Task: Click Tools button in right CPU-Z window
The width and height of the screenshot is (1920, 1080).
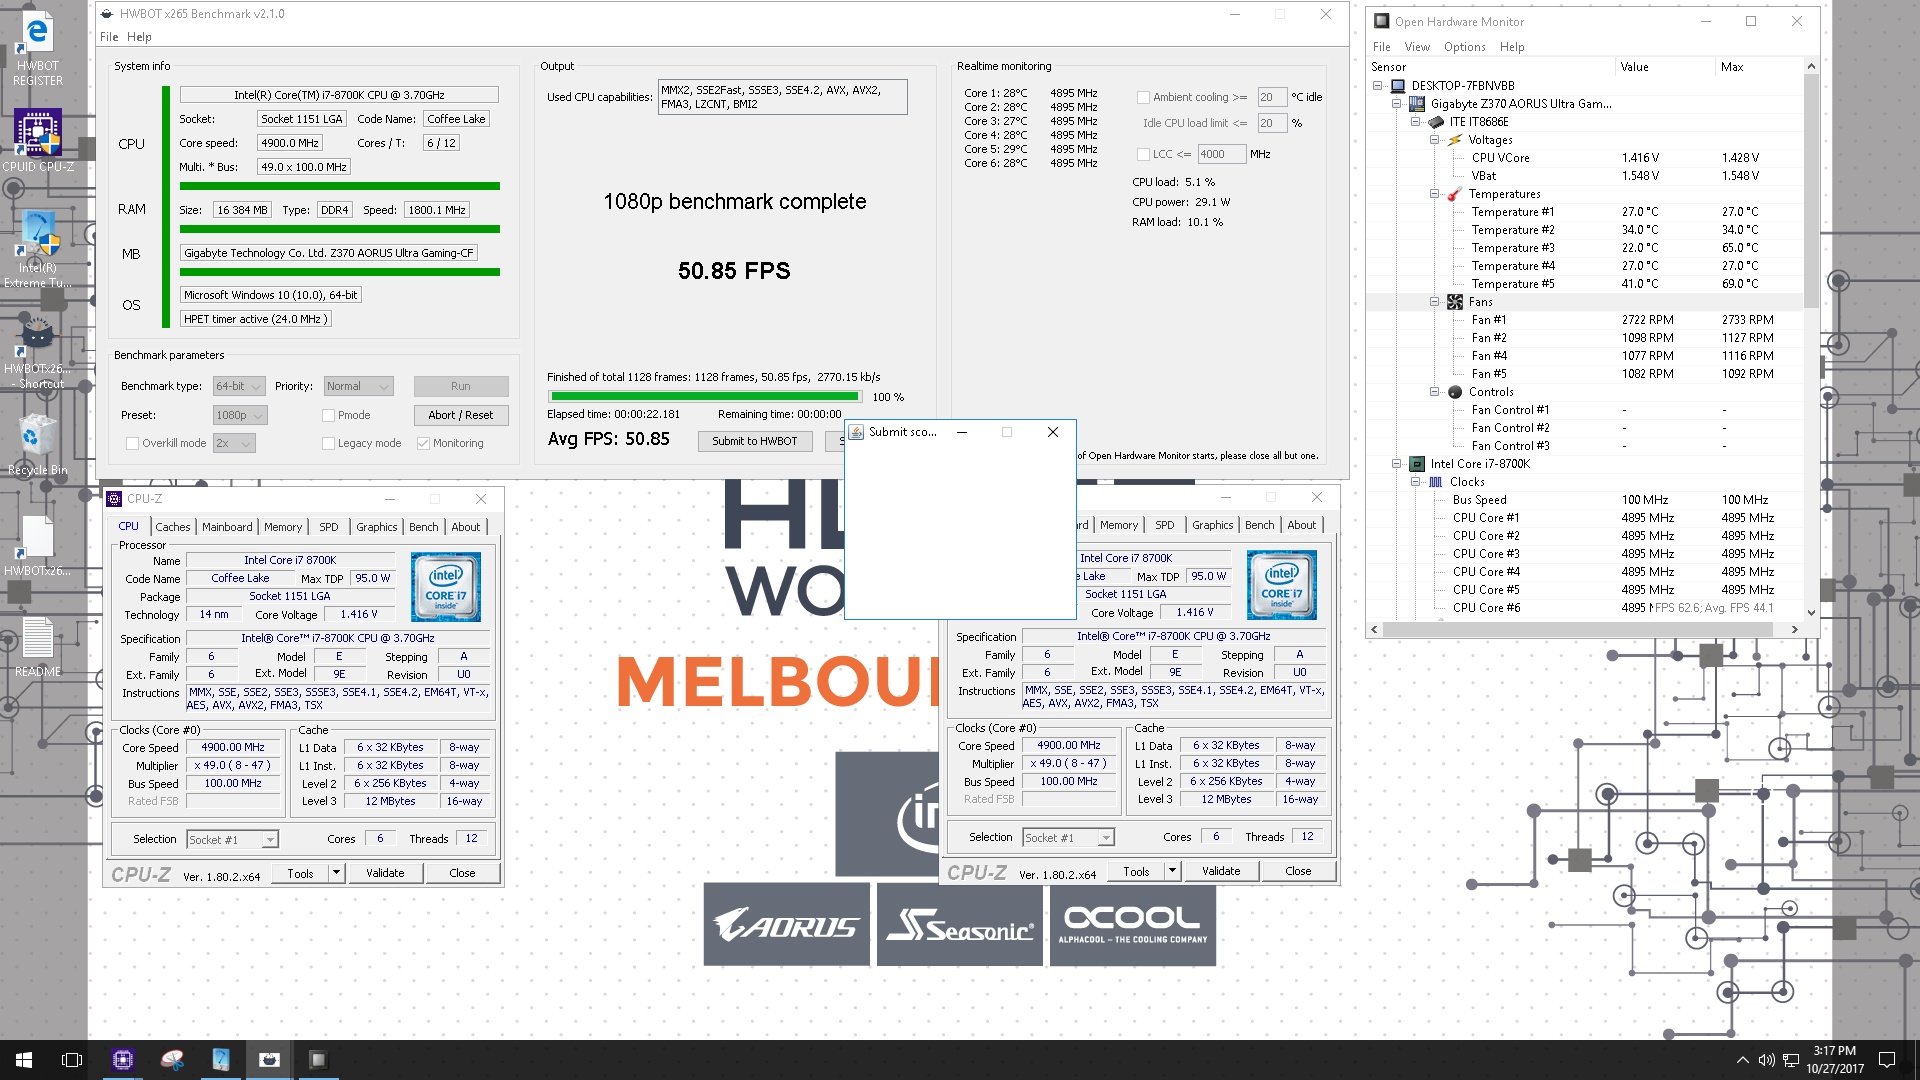Action: click(1137, 872)
